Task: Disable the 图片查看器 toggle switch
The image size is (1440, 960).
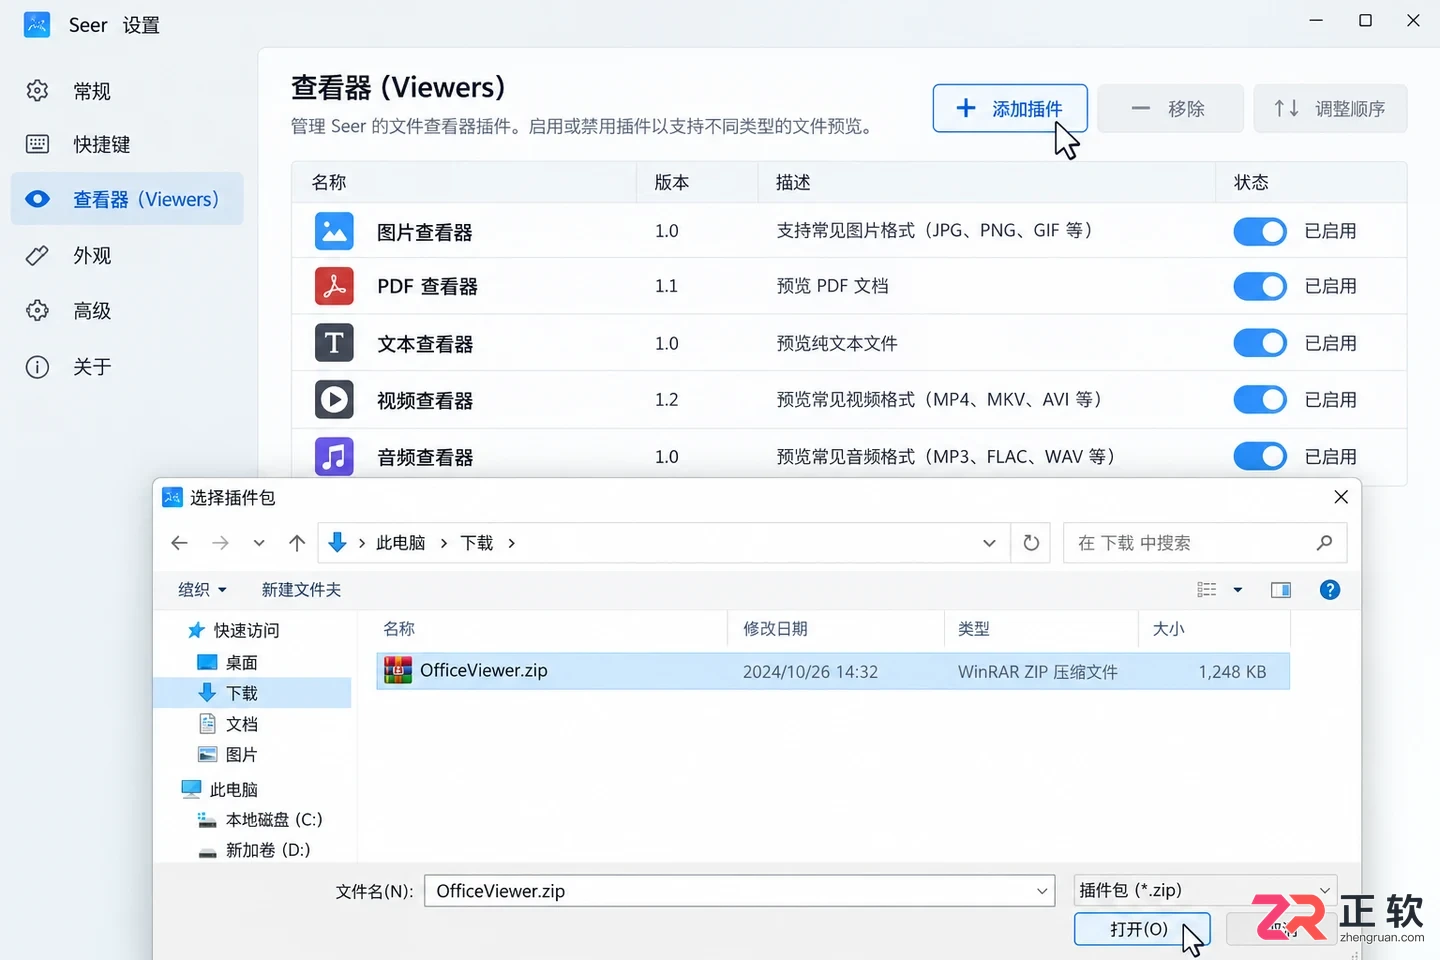Action: click(x=1260, y=231)
